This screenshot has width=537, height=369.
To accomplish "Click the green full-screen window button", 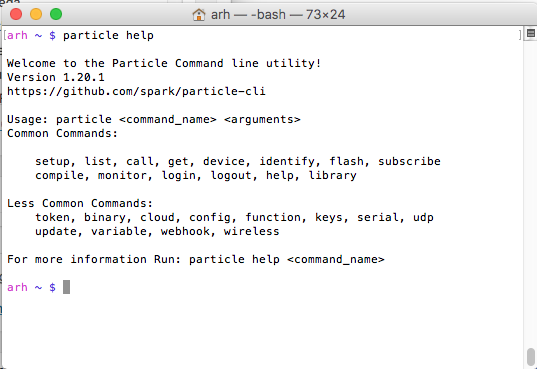I will 56,14.
